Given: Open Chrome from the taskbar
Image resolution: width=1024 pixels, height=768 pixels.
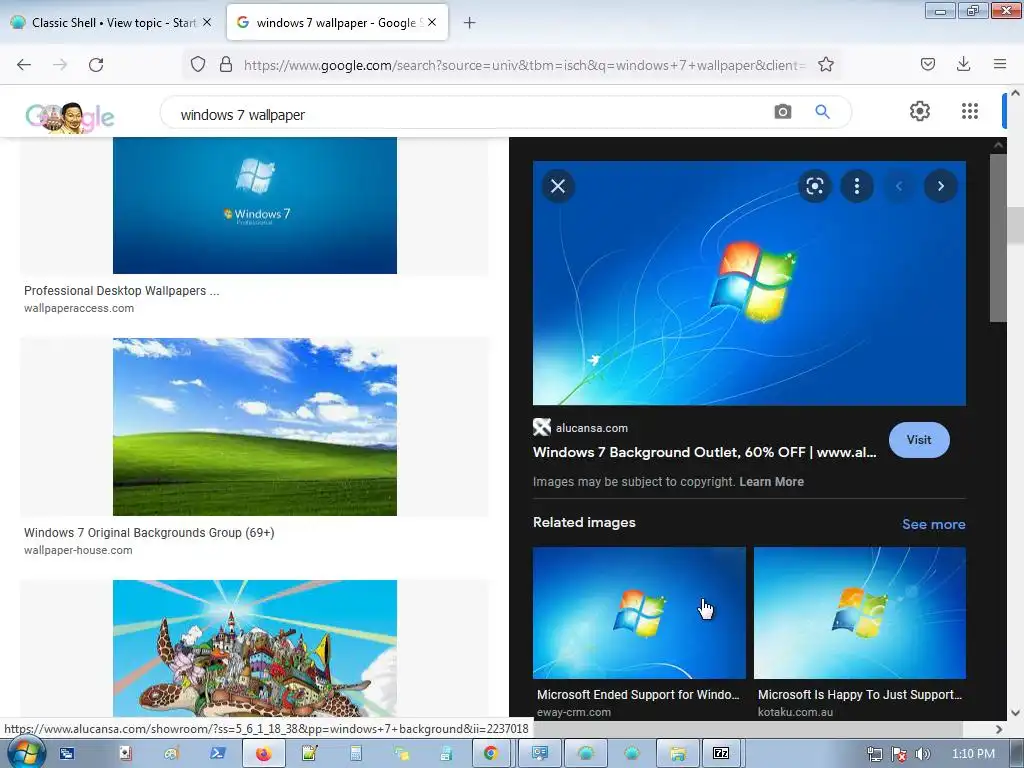Looking at the screenshot, I should [x=490, y=754].
